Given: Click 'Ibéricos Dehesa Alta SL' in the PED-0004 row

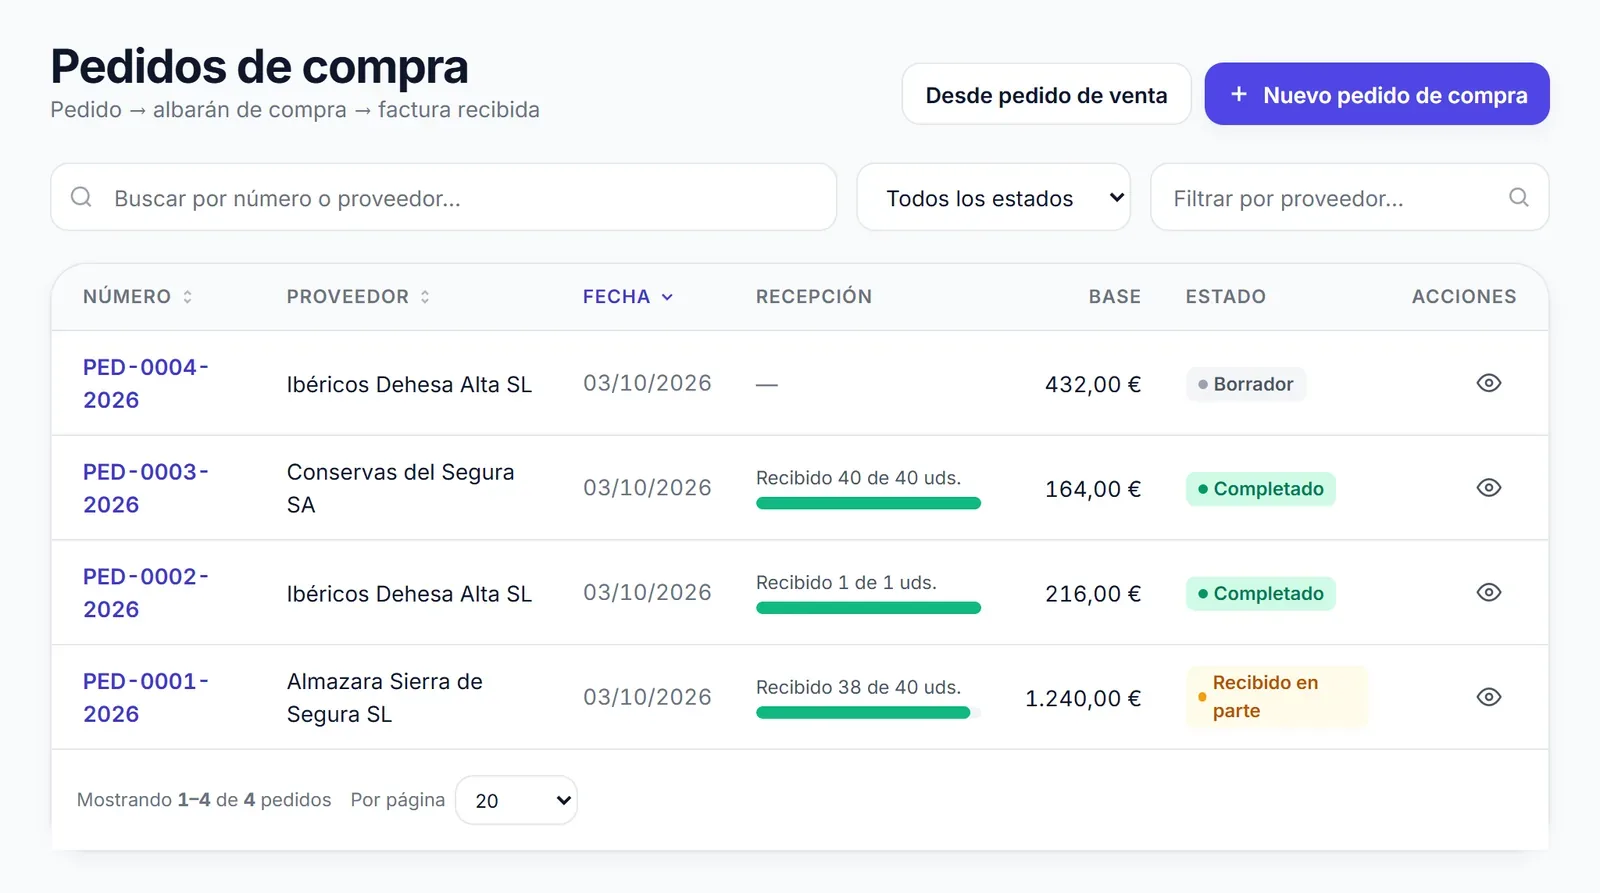Looking at the screenshot, I should [409, 384].
